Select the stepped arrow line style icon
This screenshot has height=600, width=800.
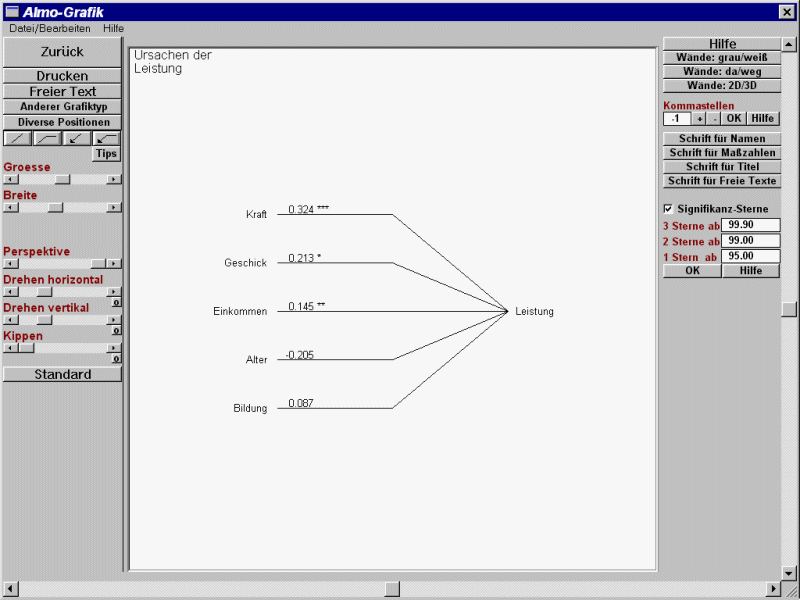(x=107, y=138)
